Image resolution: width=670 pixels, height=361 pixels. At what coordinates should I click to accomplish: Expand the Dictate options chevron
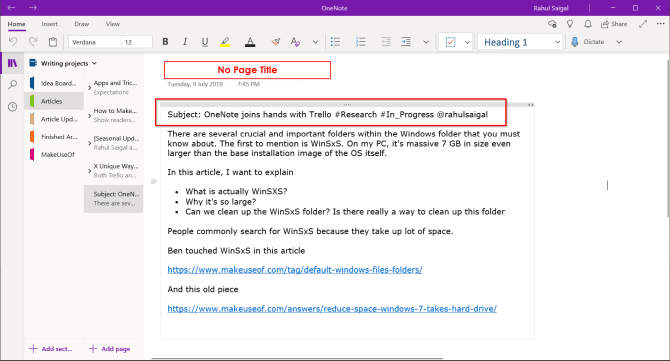click(x=619, y=42)
